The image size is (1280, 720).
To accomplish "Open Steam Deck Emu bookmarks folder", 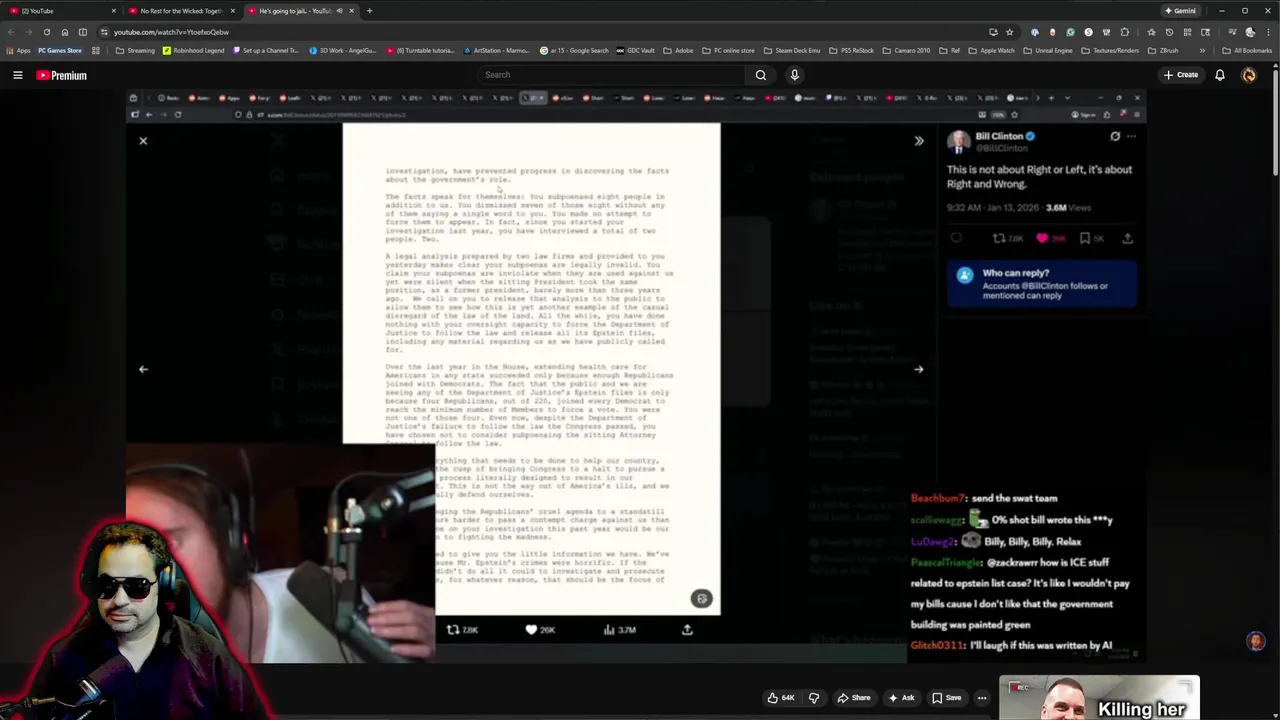I will [791, 50].
